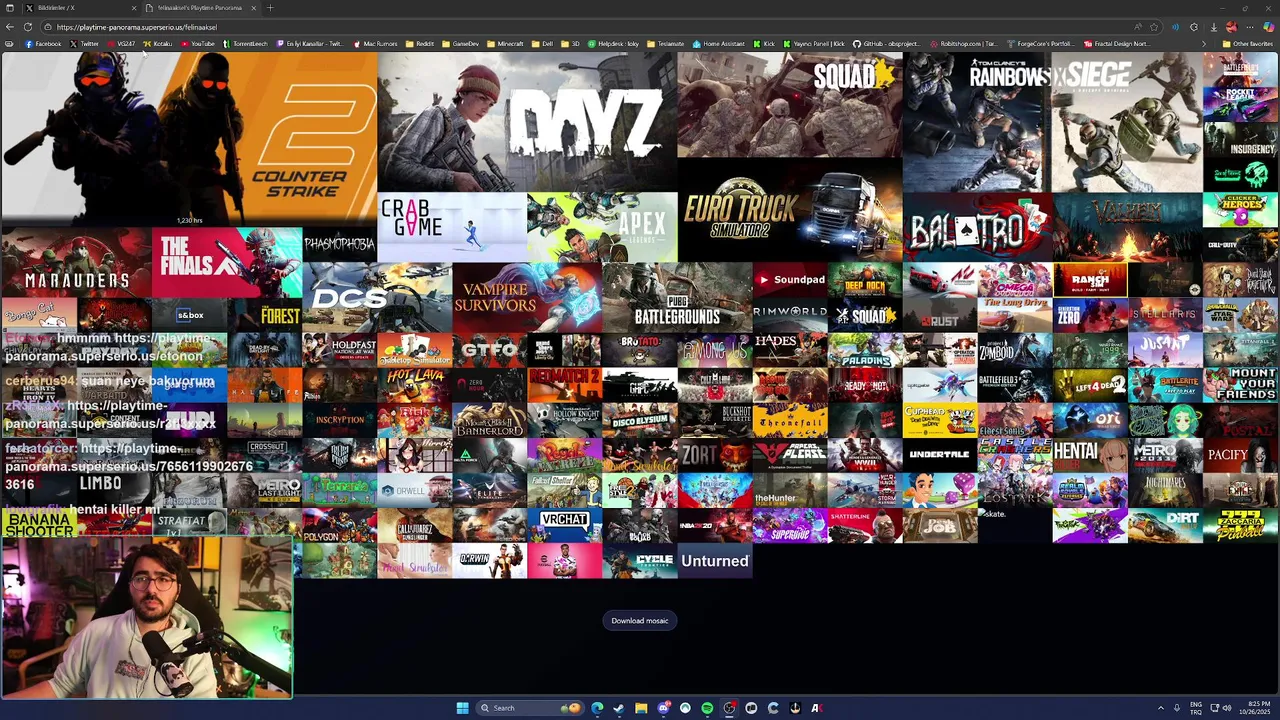
Task: Open the taskbar clock and date
Action: tap(1254, 708)
